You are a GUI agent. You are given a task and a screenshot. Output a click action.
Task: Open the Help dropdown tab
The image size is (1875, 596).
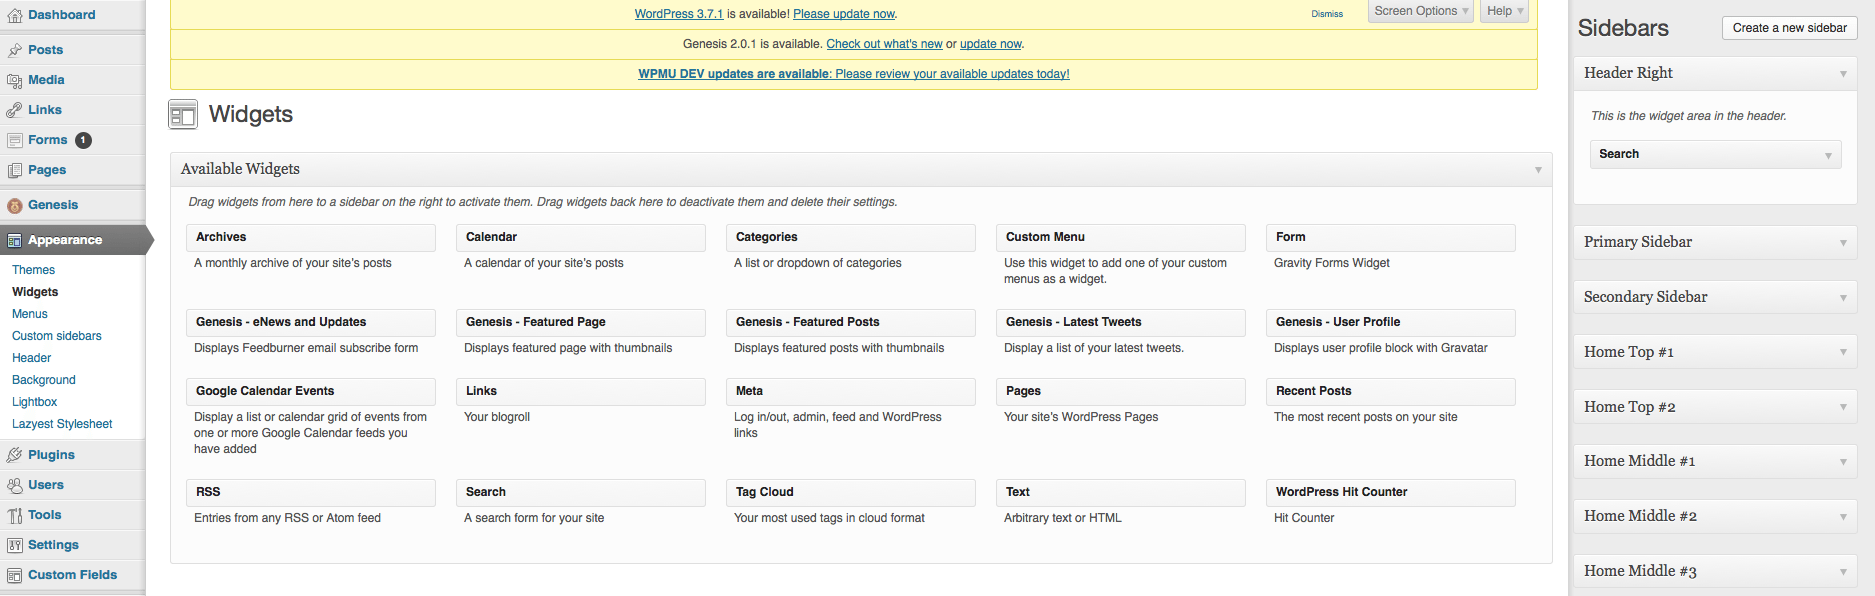[1504, 11]
